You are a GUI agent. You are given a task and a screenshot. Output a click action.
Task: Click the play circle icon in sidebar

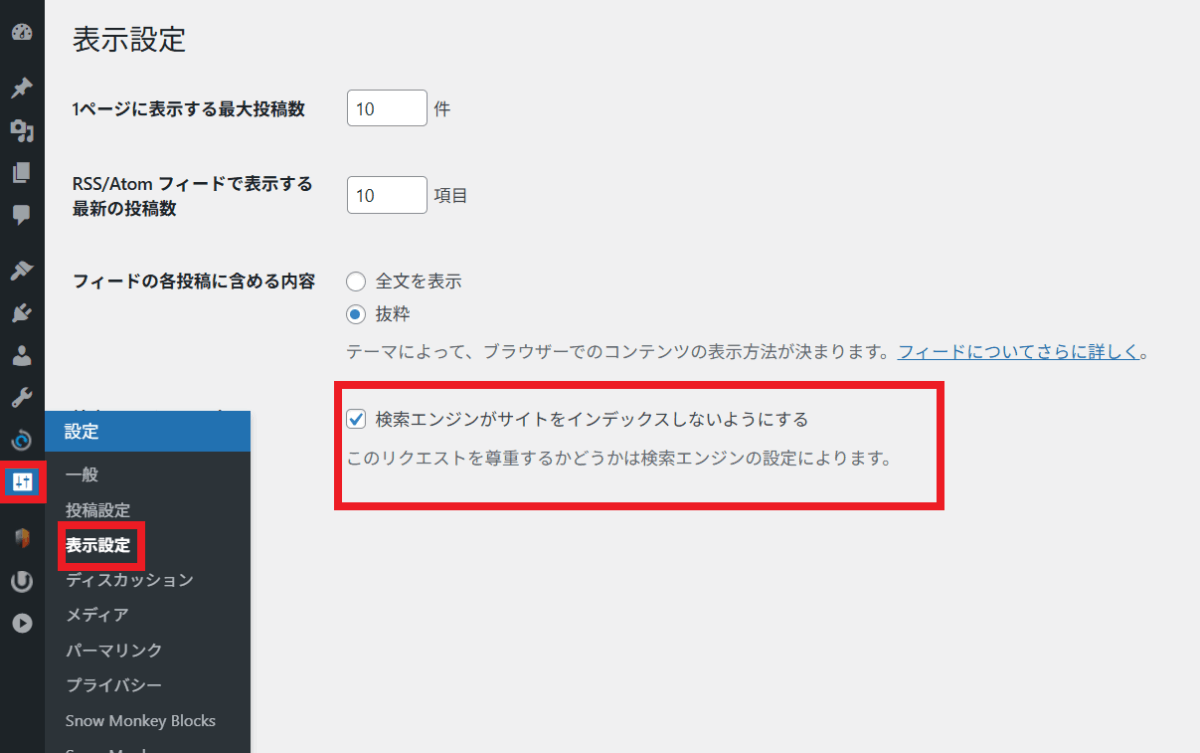pos(22,623)
